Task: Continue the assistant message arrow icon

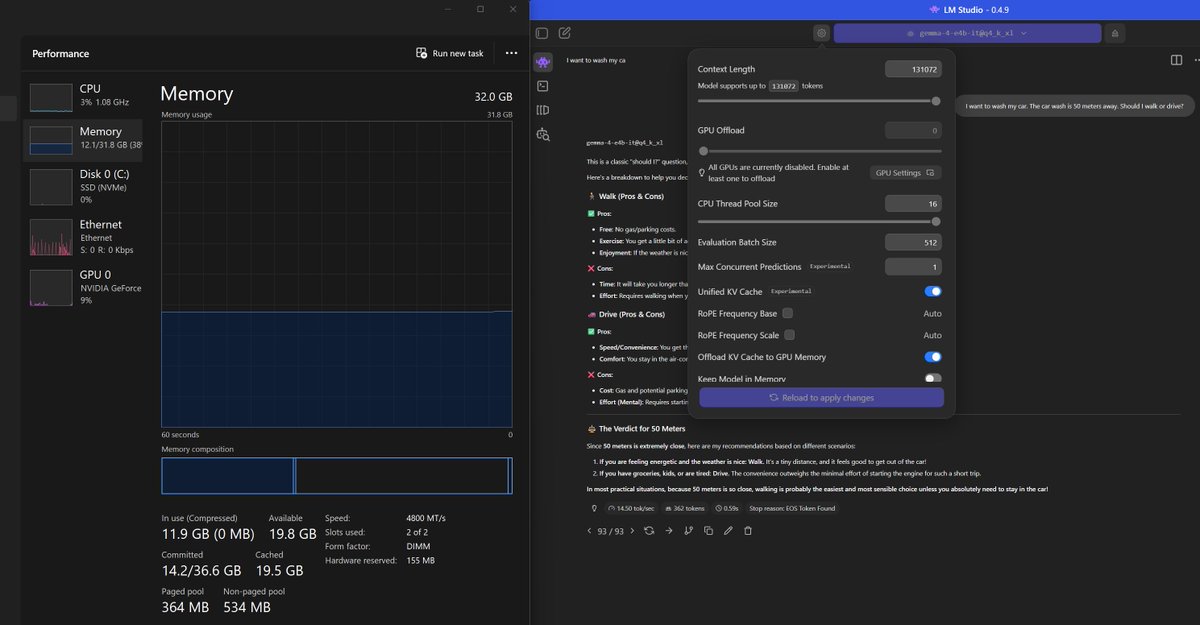Action: coord(669,531)
